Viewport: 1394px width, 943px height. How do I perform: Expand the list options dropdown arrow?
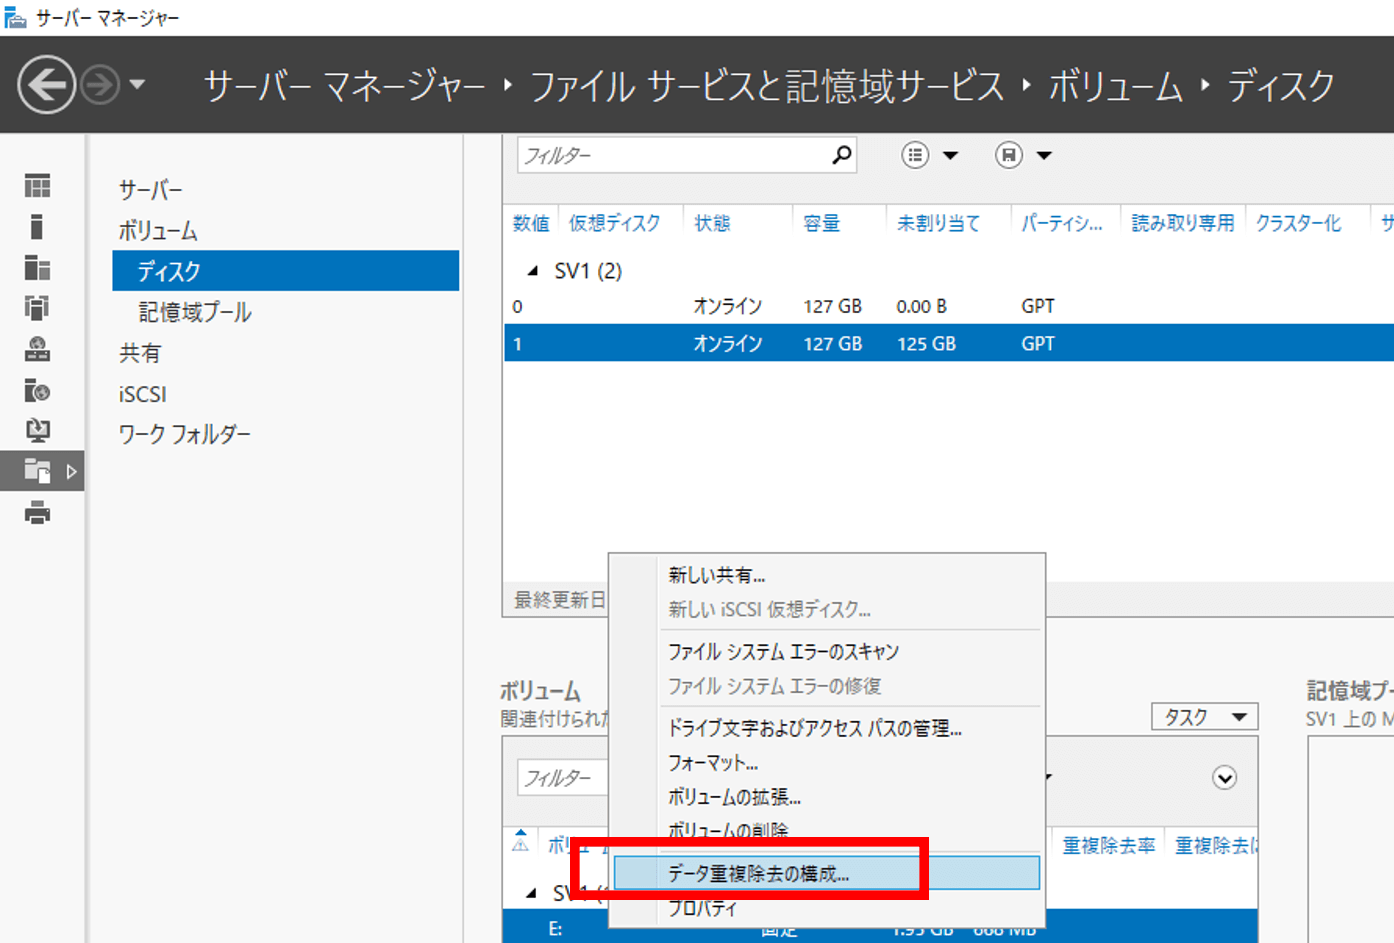(x=950, y=155)
